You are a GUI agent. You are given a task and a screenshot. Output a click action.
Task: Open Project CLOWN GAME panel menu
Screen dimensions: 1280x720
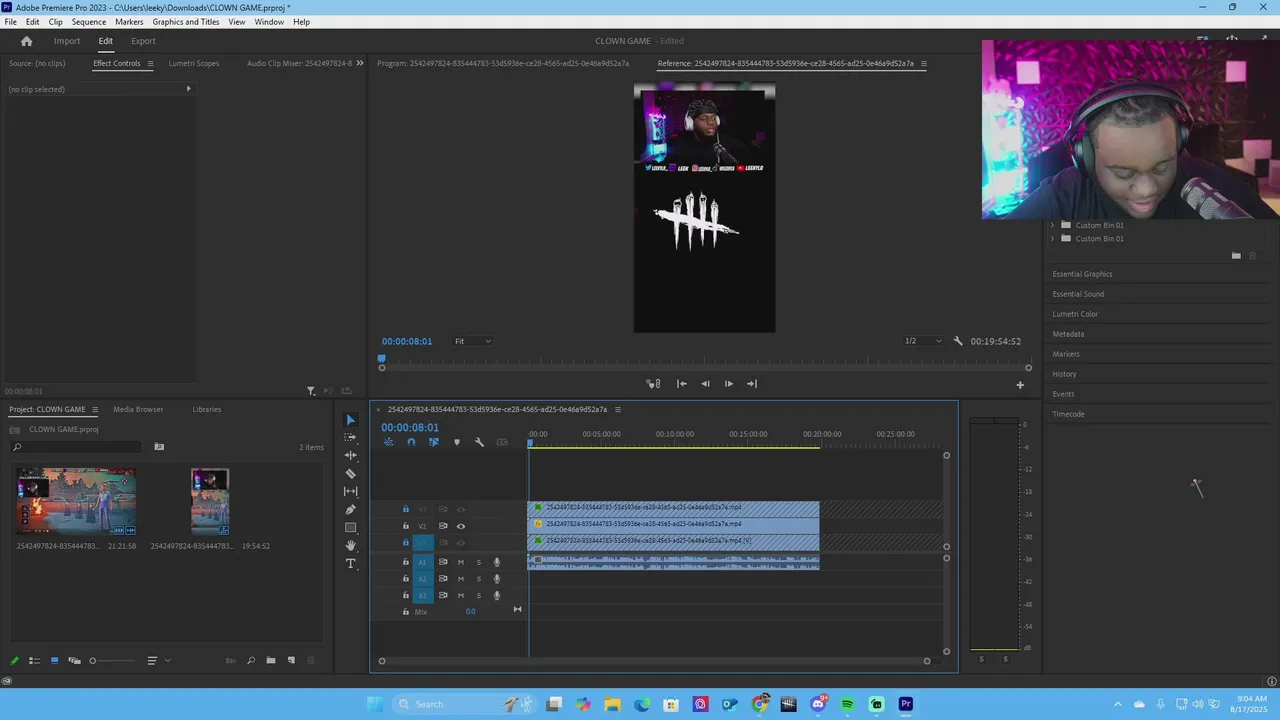[95, 410]
